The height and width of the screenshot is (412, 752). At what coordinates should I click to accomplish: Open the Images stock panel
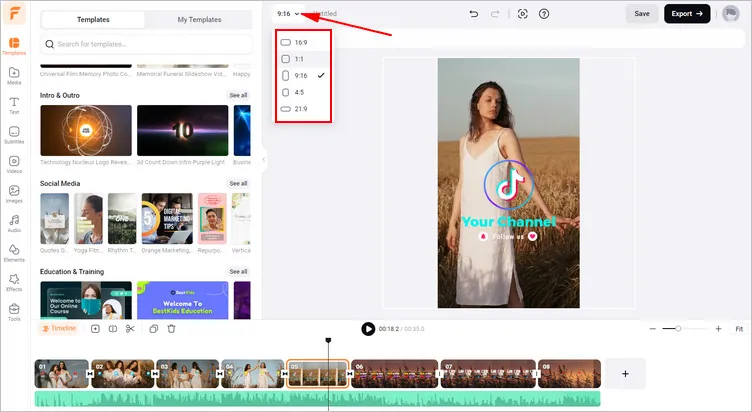pyautogui.click(x=14, y=194)
